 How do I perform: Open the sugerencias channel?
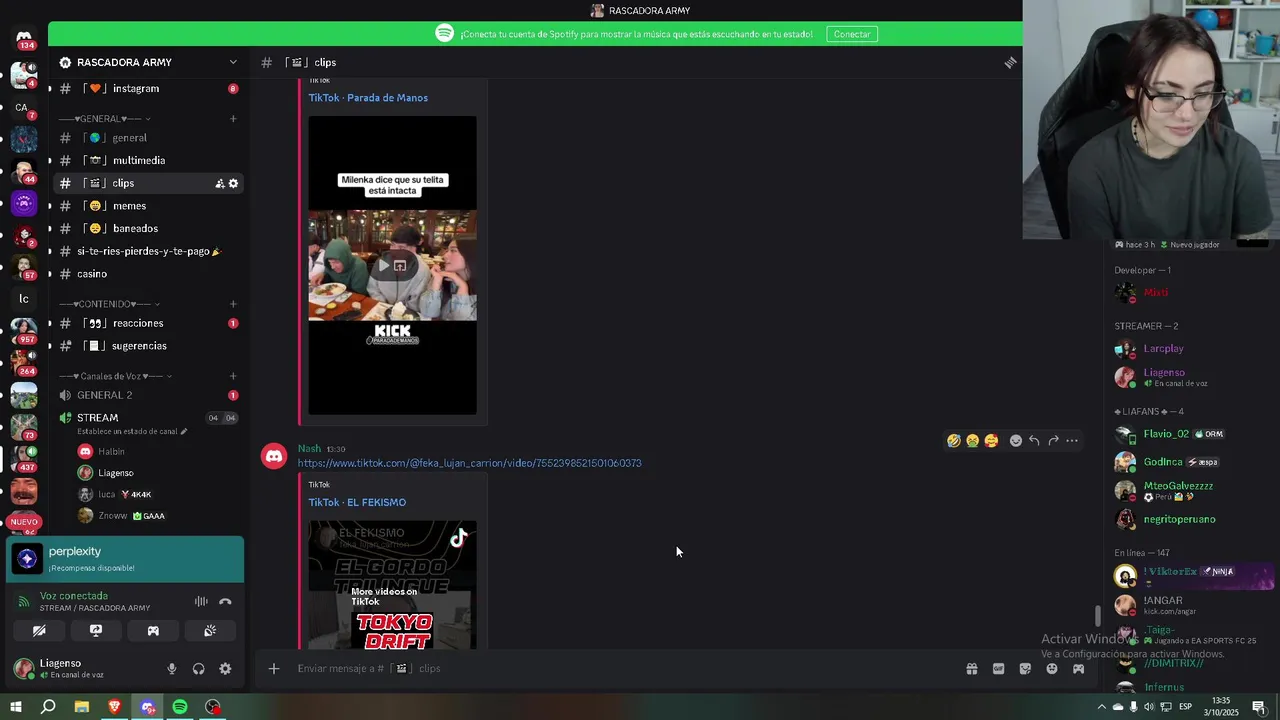[x=148, y=346]
